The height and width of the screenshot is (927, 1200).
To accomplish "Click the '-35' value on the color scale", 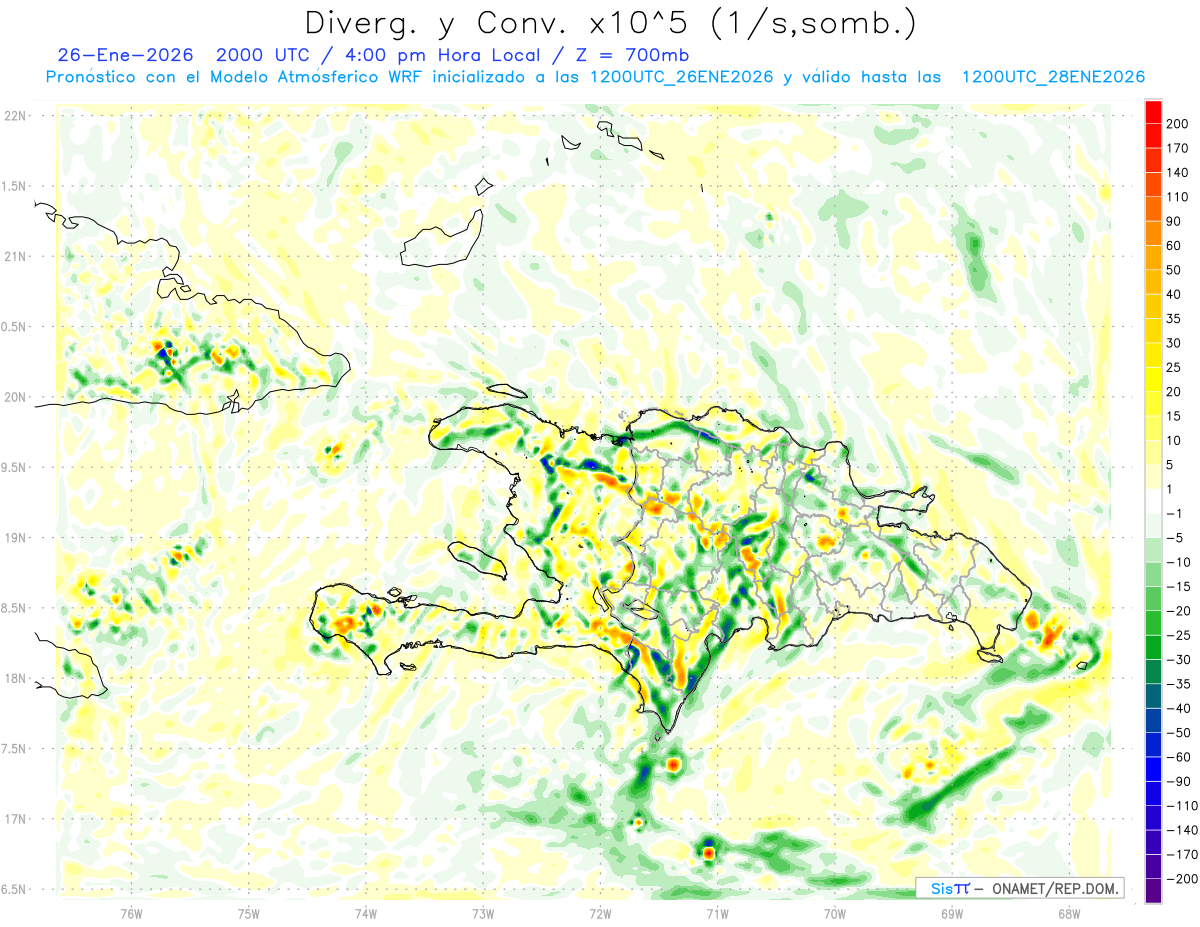I will [x=1177, y=684].
